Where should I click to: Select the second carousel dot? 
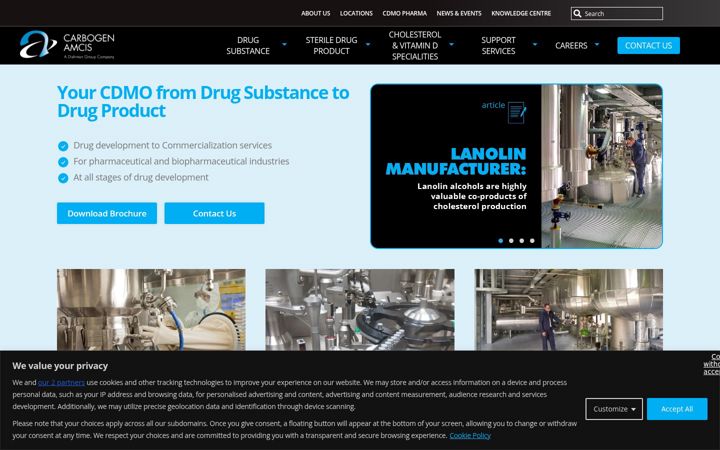(511, 241)
